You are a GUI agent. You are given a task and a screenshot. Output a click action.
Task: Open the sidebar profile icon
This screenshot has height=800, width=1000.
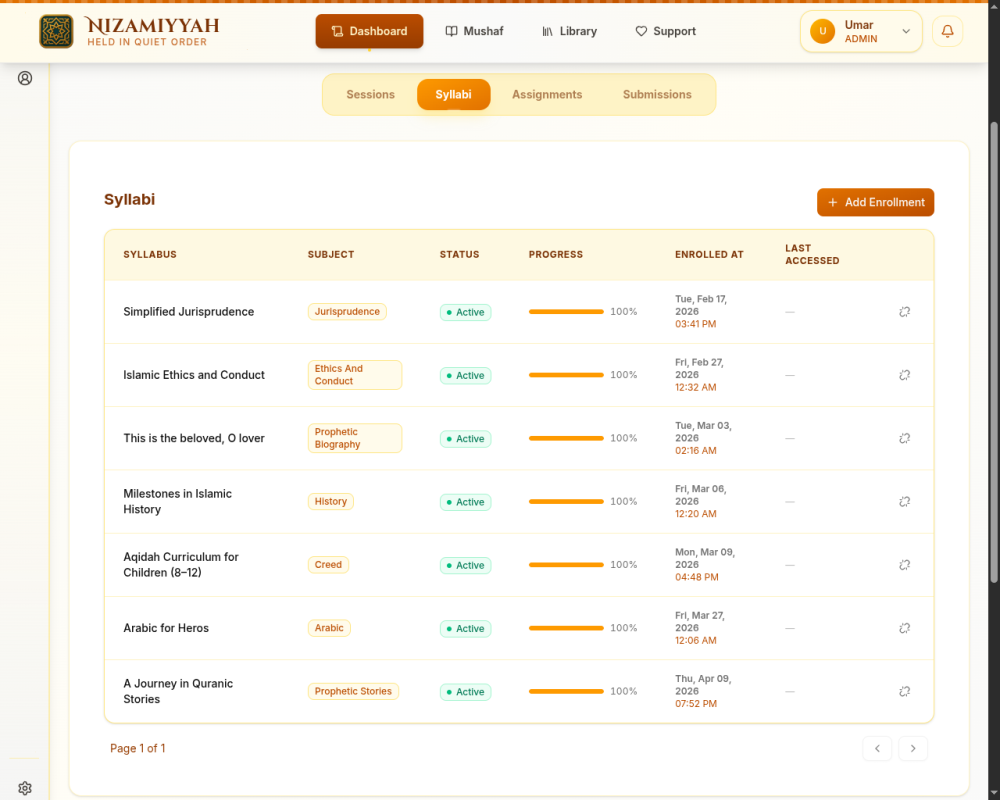tap(25, 78)
